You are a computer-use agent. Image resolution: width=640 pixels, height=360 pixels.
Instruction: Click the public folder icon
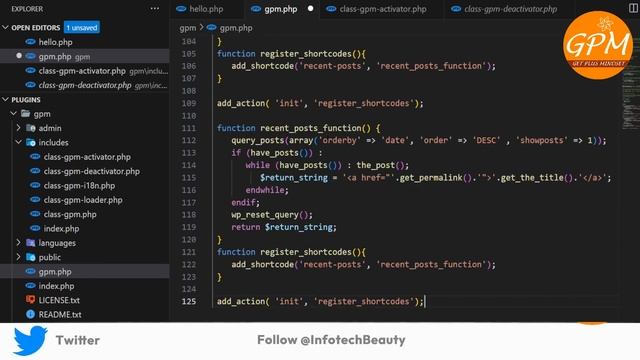[x=31, y=257]
